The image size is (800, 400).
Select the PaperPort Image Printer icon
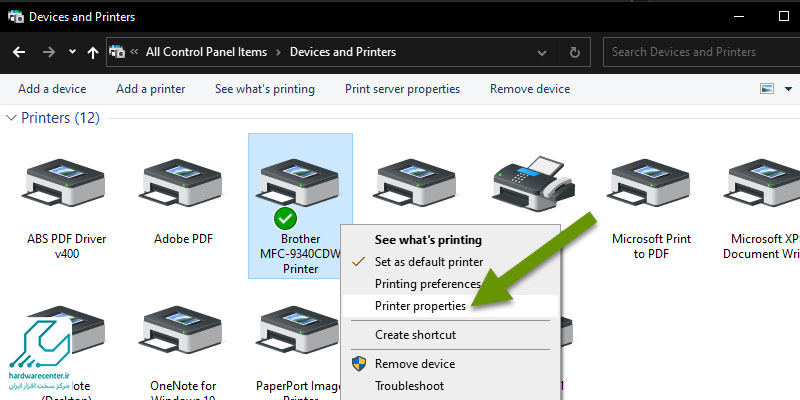(x=299, y=339)
